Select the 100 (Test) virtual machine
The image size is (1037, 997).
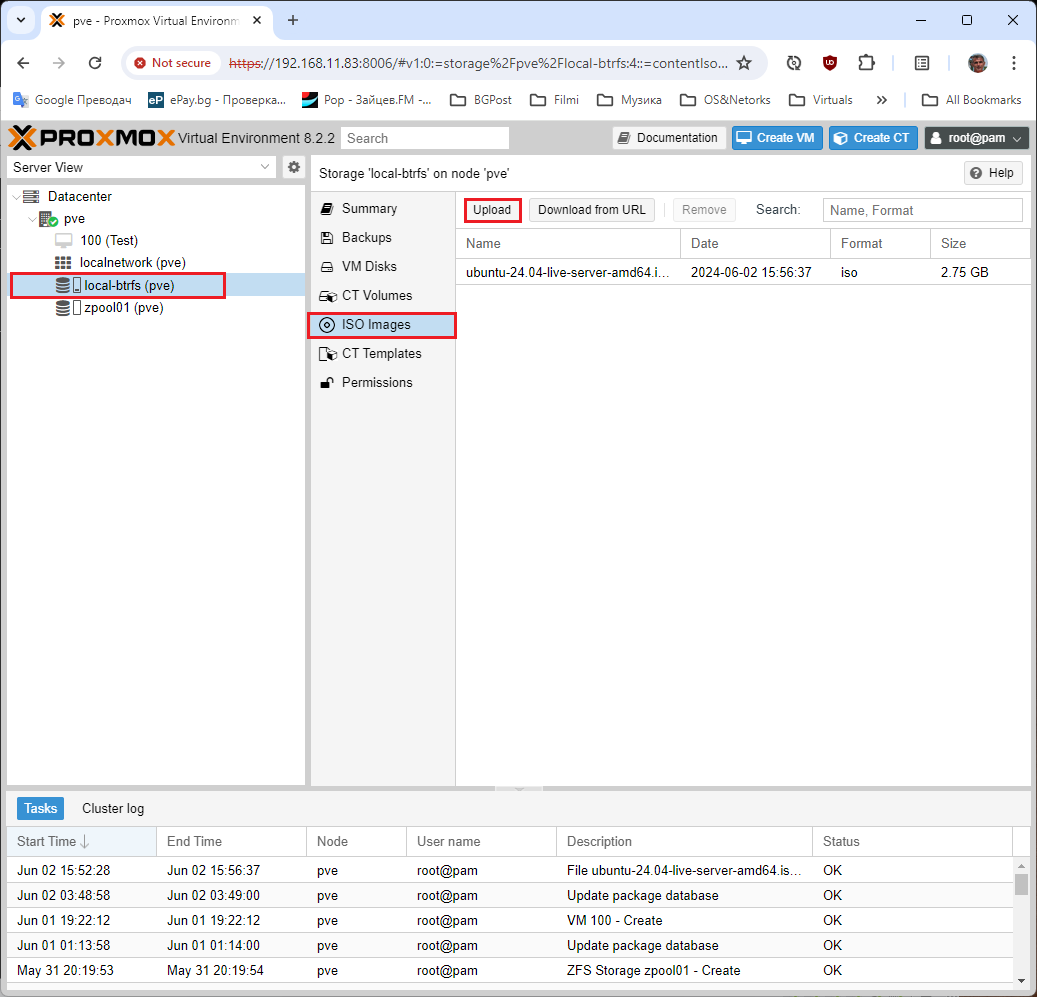pos(156,241)
